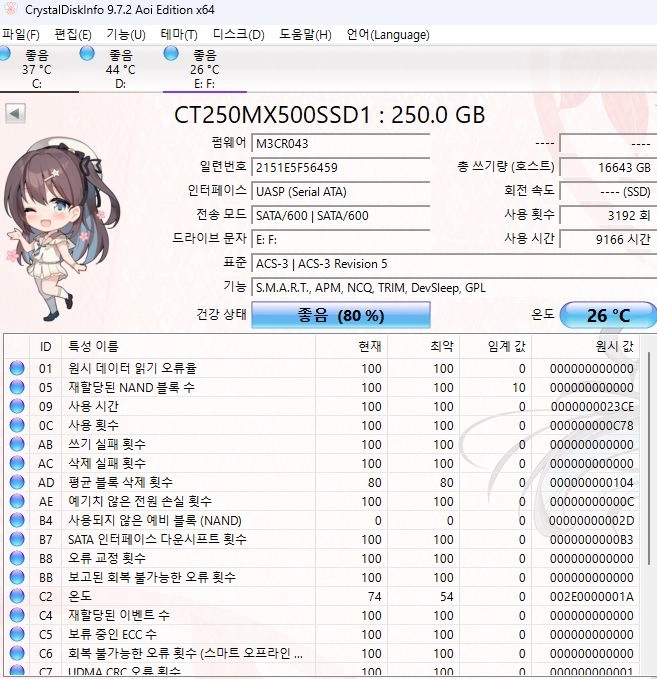Click attribute name SATA 인터페이스 다운시프트 횟수

157,539
